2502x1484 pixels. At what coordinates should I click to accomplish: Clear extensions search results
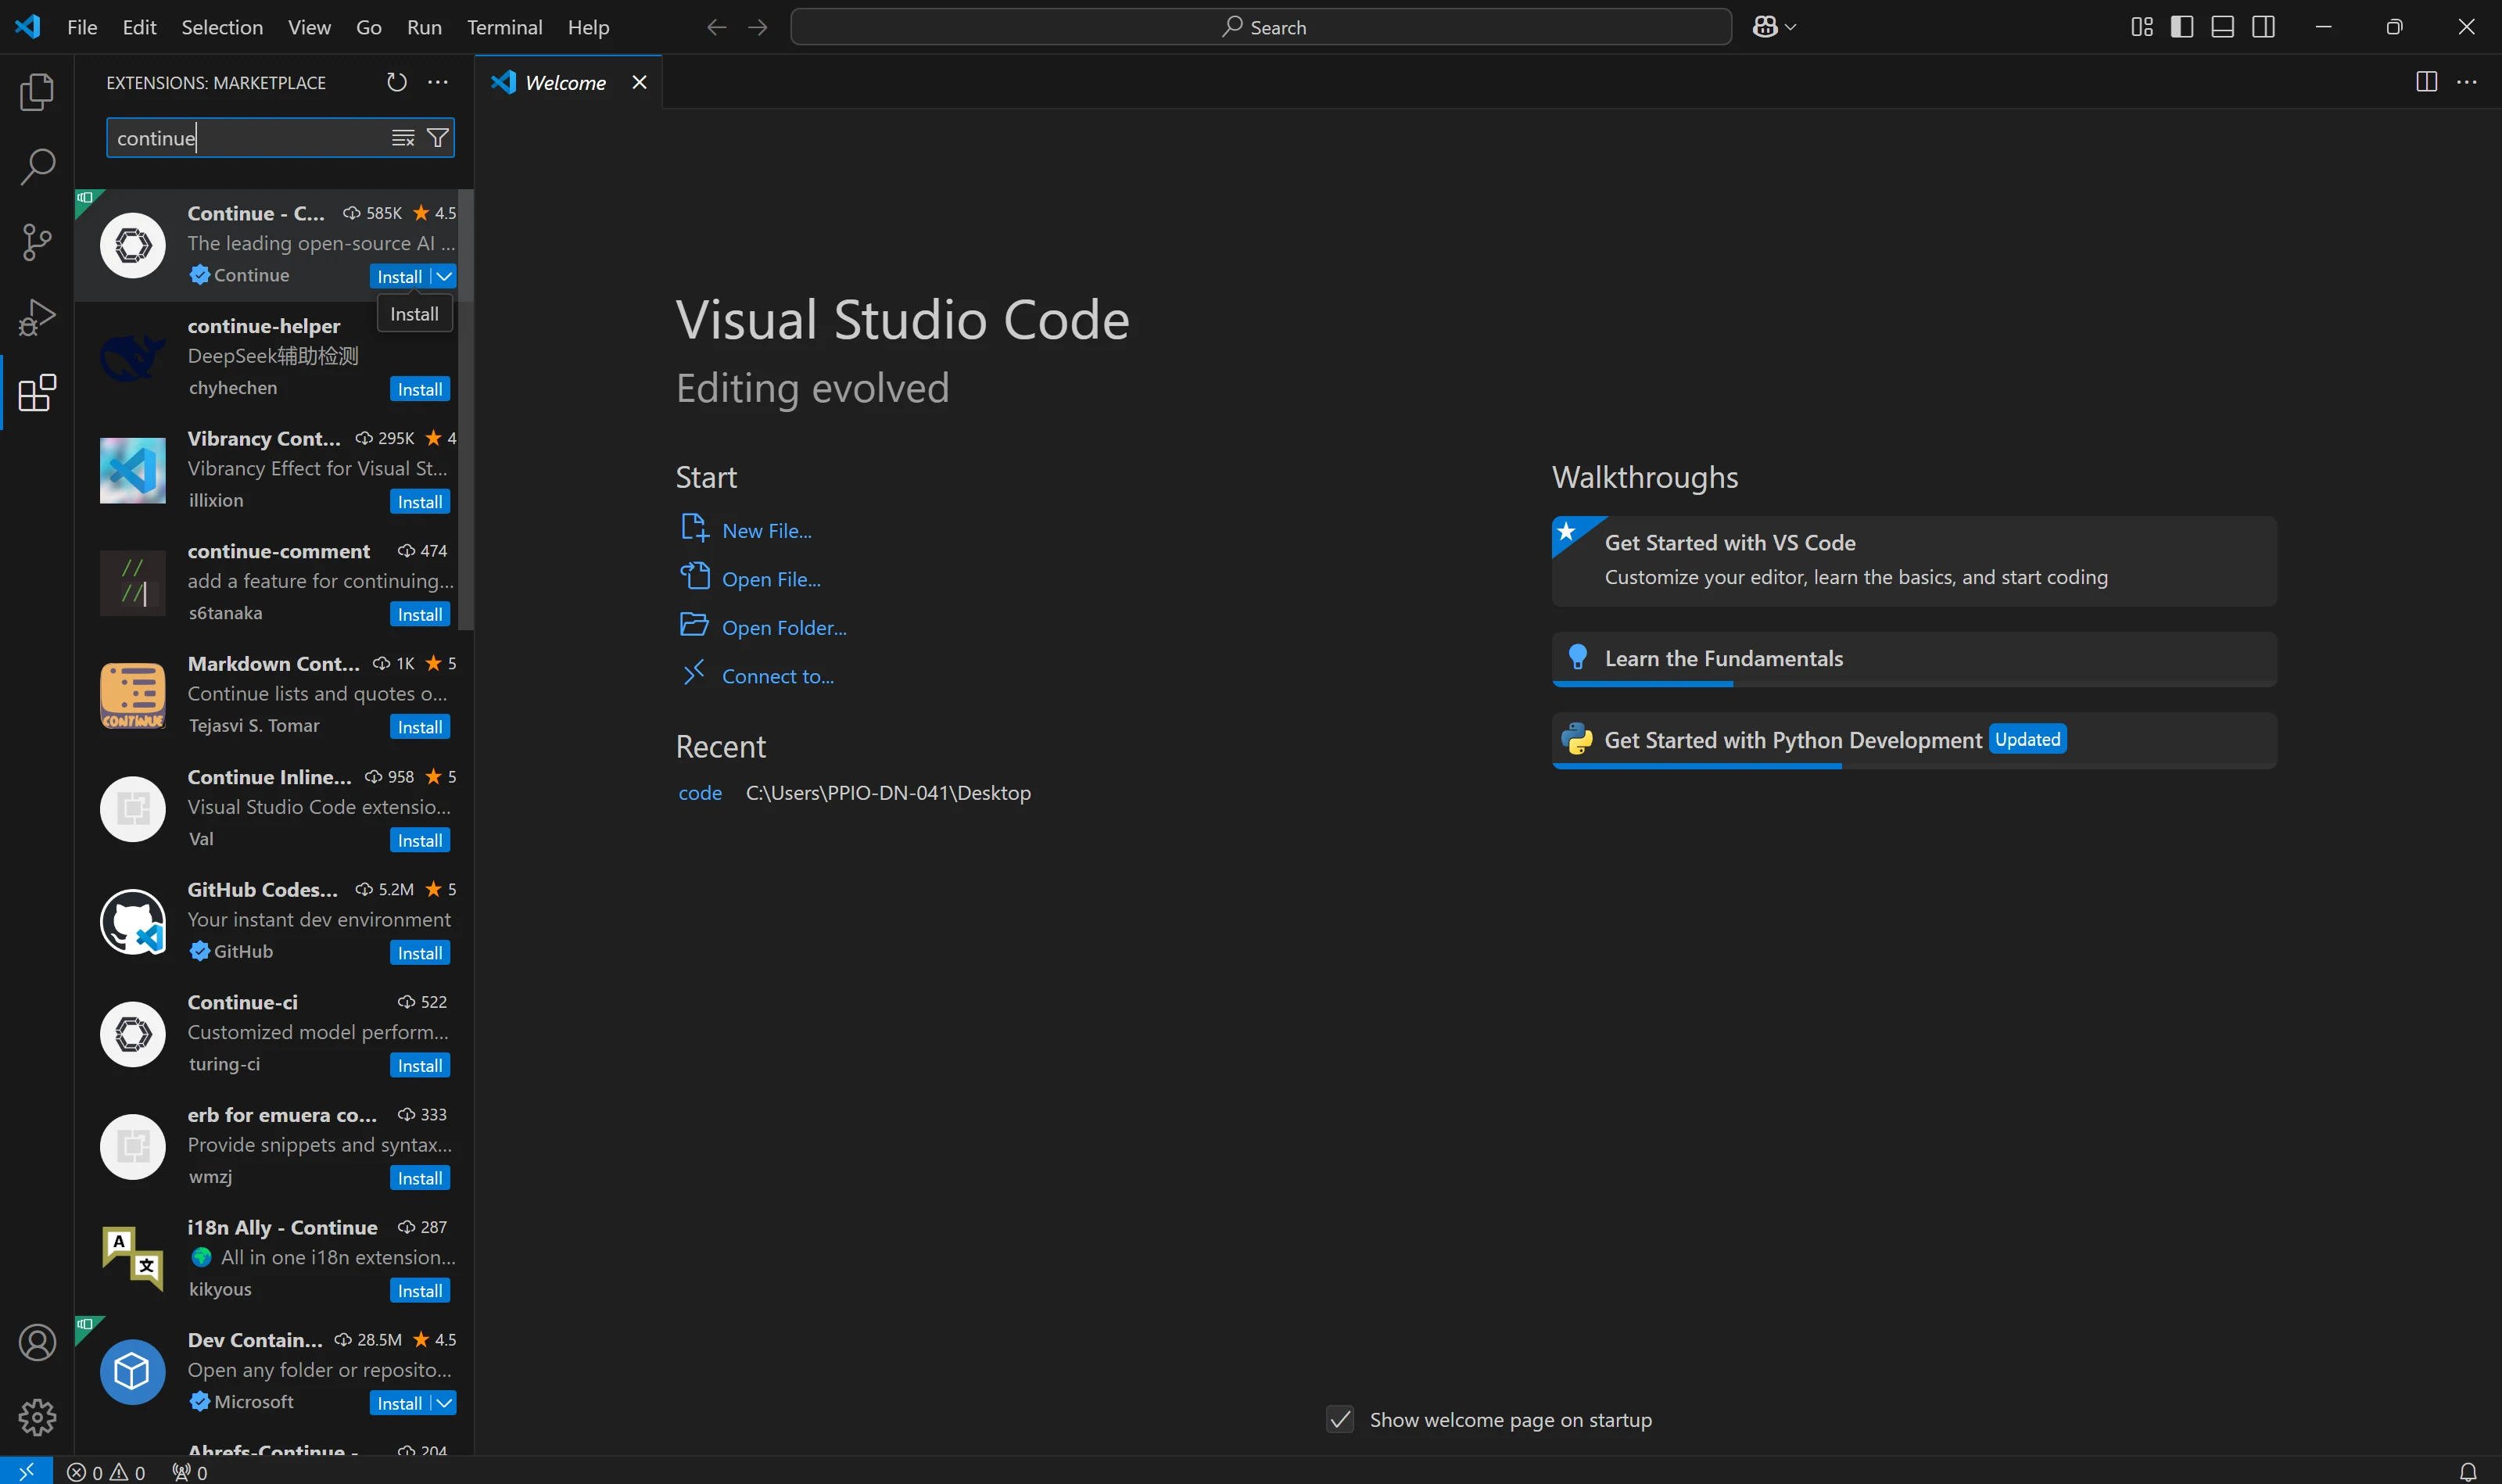pyautogui.click(x=403, y=138)
